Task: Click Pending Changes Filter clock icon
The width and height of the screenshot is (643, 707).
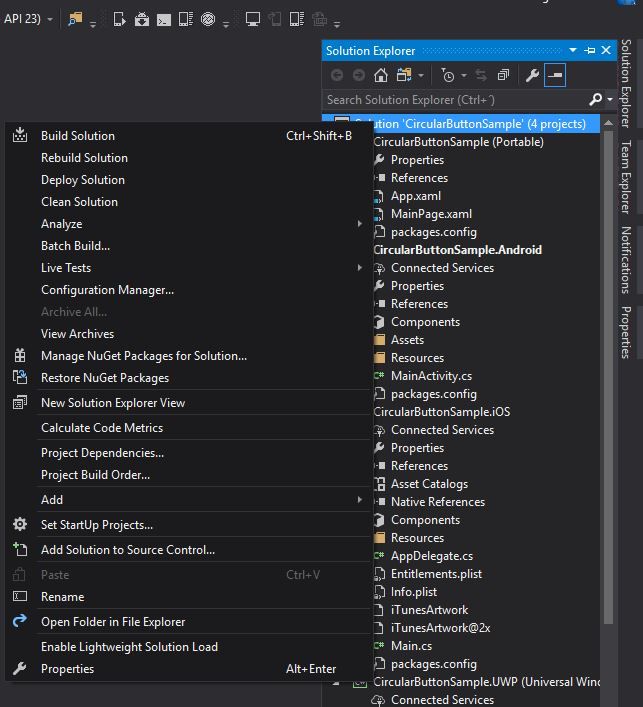Action: [447, 75]
